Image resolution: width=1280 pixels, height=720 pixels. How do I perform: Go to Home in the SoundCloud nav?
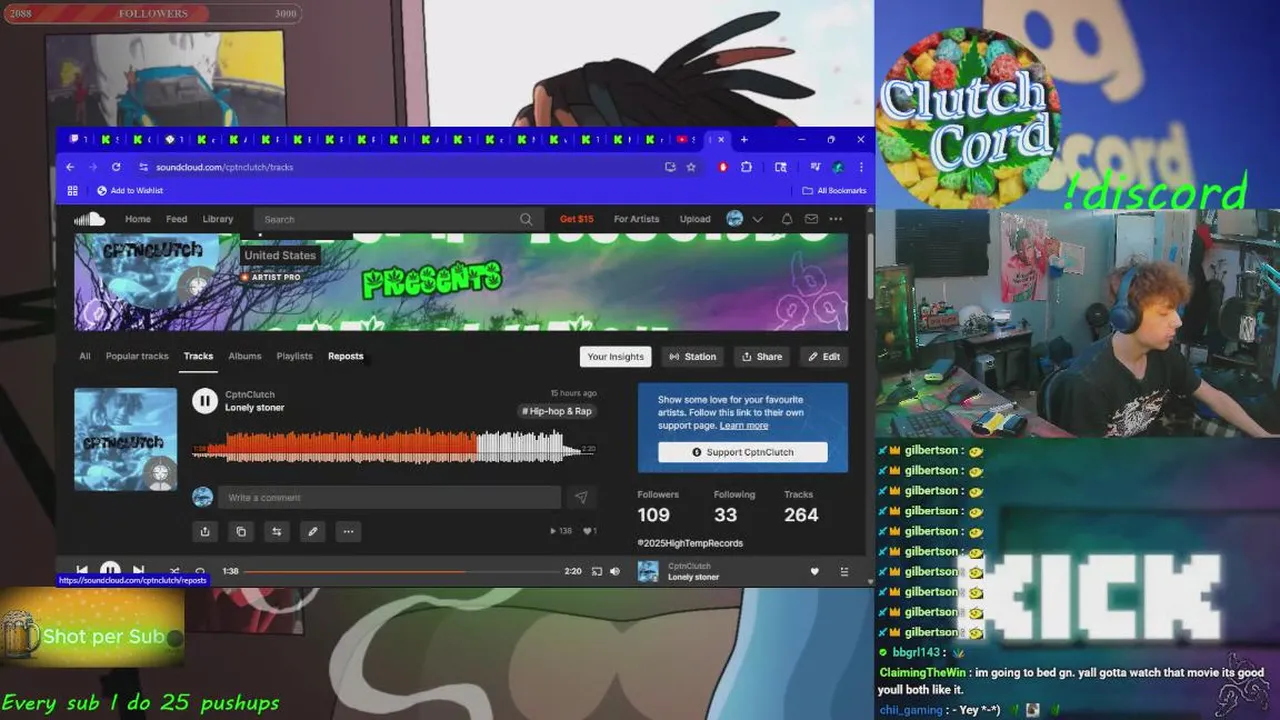click(138, 219)
